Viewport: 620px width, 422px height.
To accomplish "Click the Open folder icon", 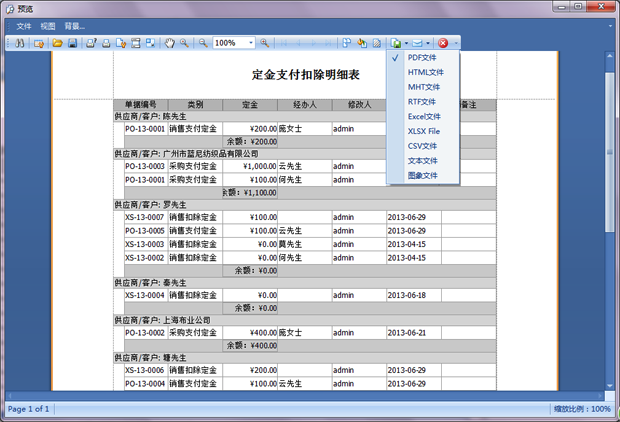I will [58, 43].
